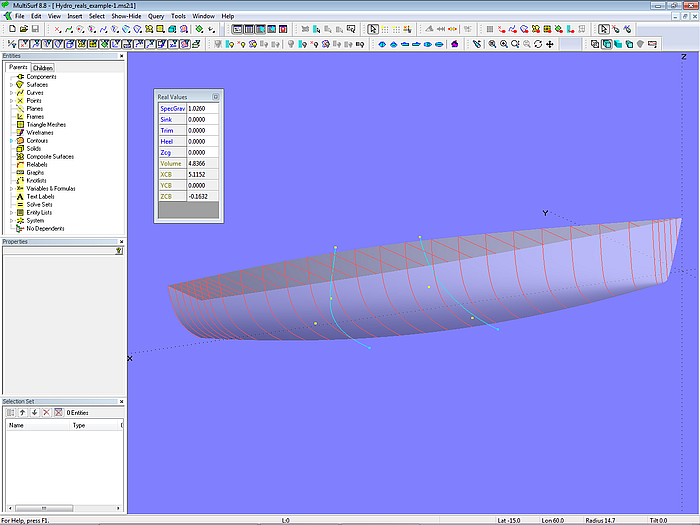Select Composite Surfaces in entity tree

[x=50, y=157]
